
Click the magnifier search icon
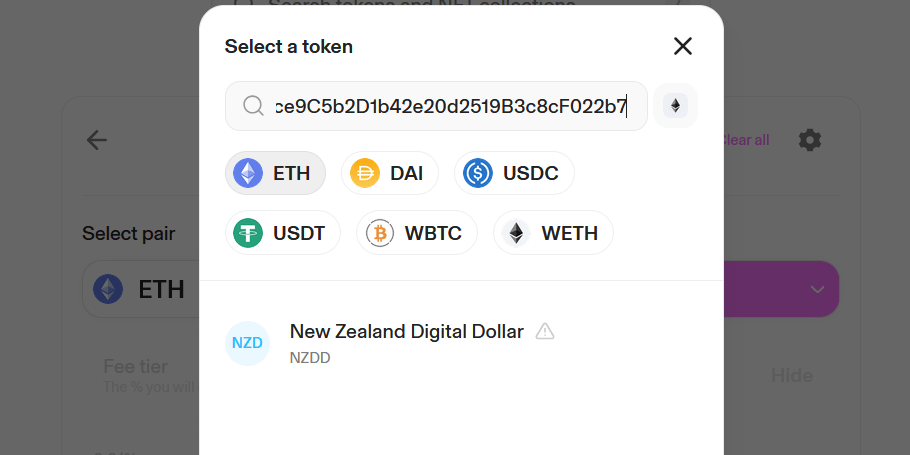(x=254, y=106)
